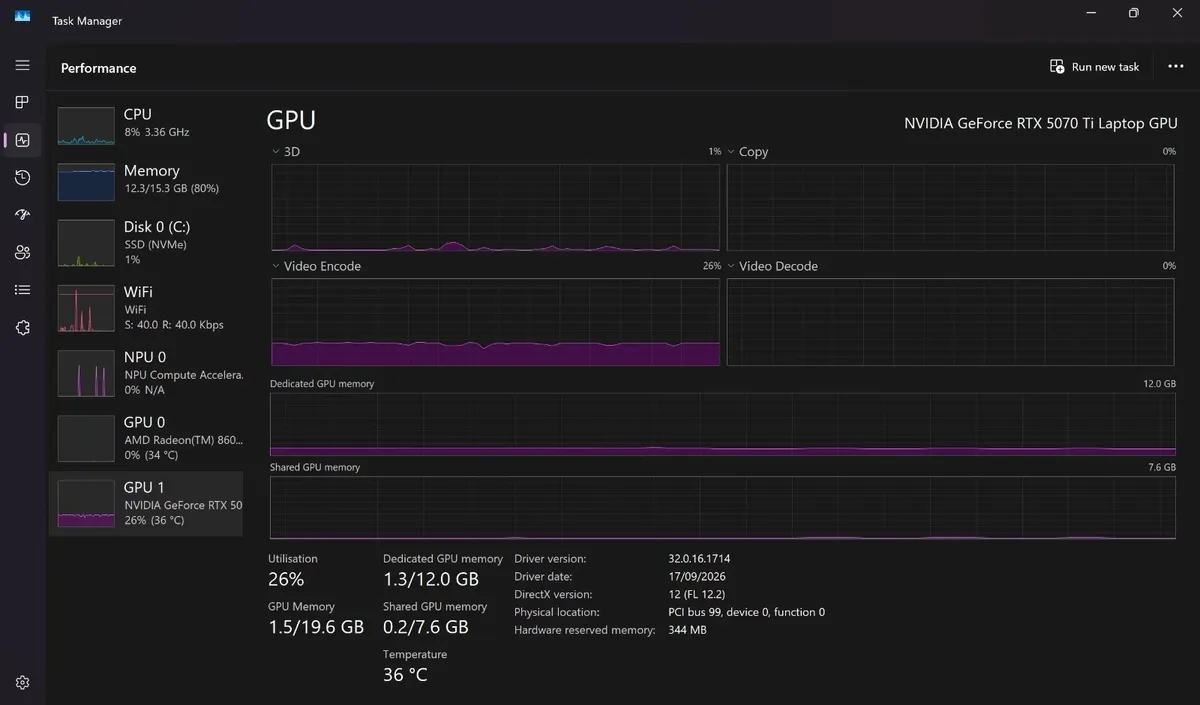
Task: Click the Temperature 36 °C value
Action: pyautogui.click(x=405, y=675)
